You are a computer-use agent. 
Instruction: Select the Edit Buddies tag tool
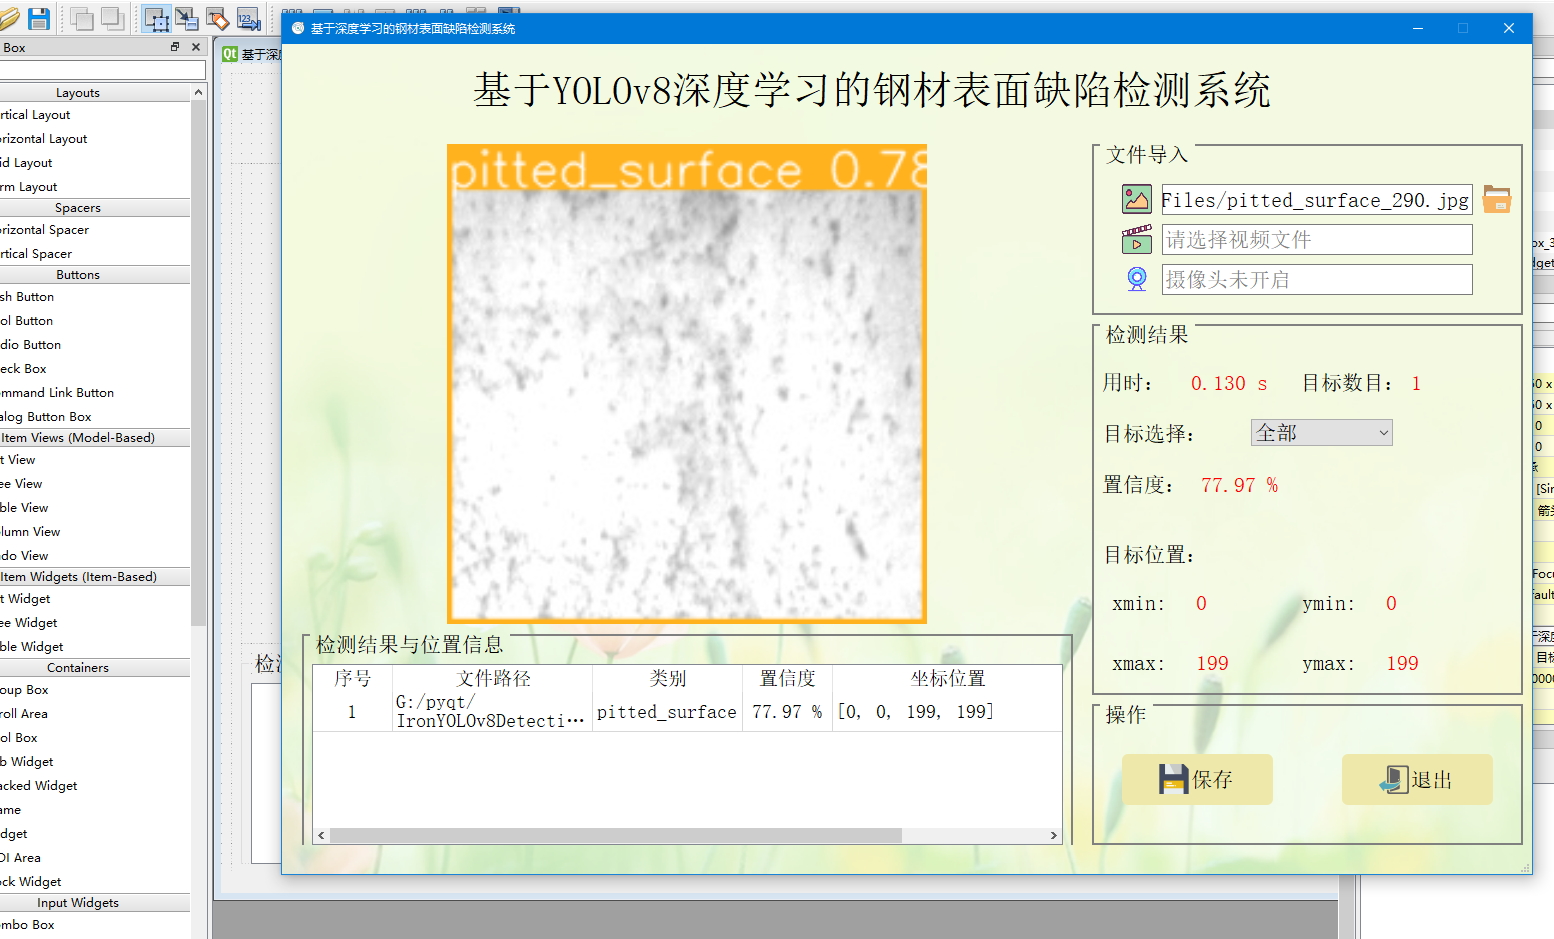217,18
